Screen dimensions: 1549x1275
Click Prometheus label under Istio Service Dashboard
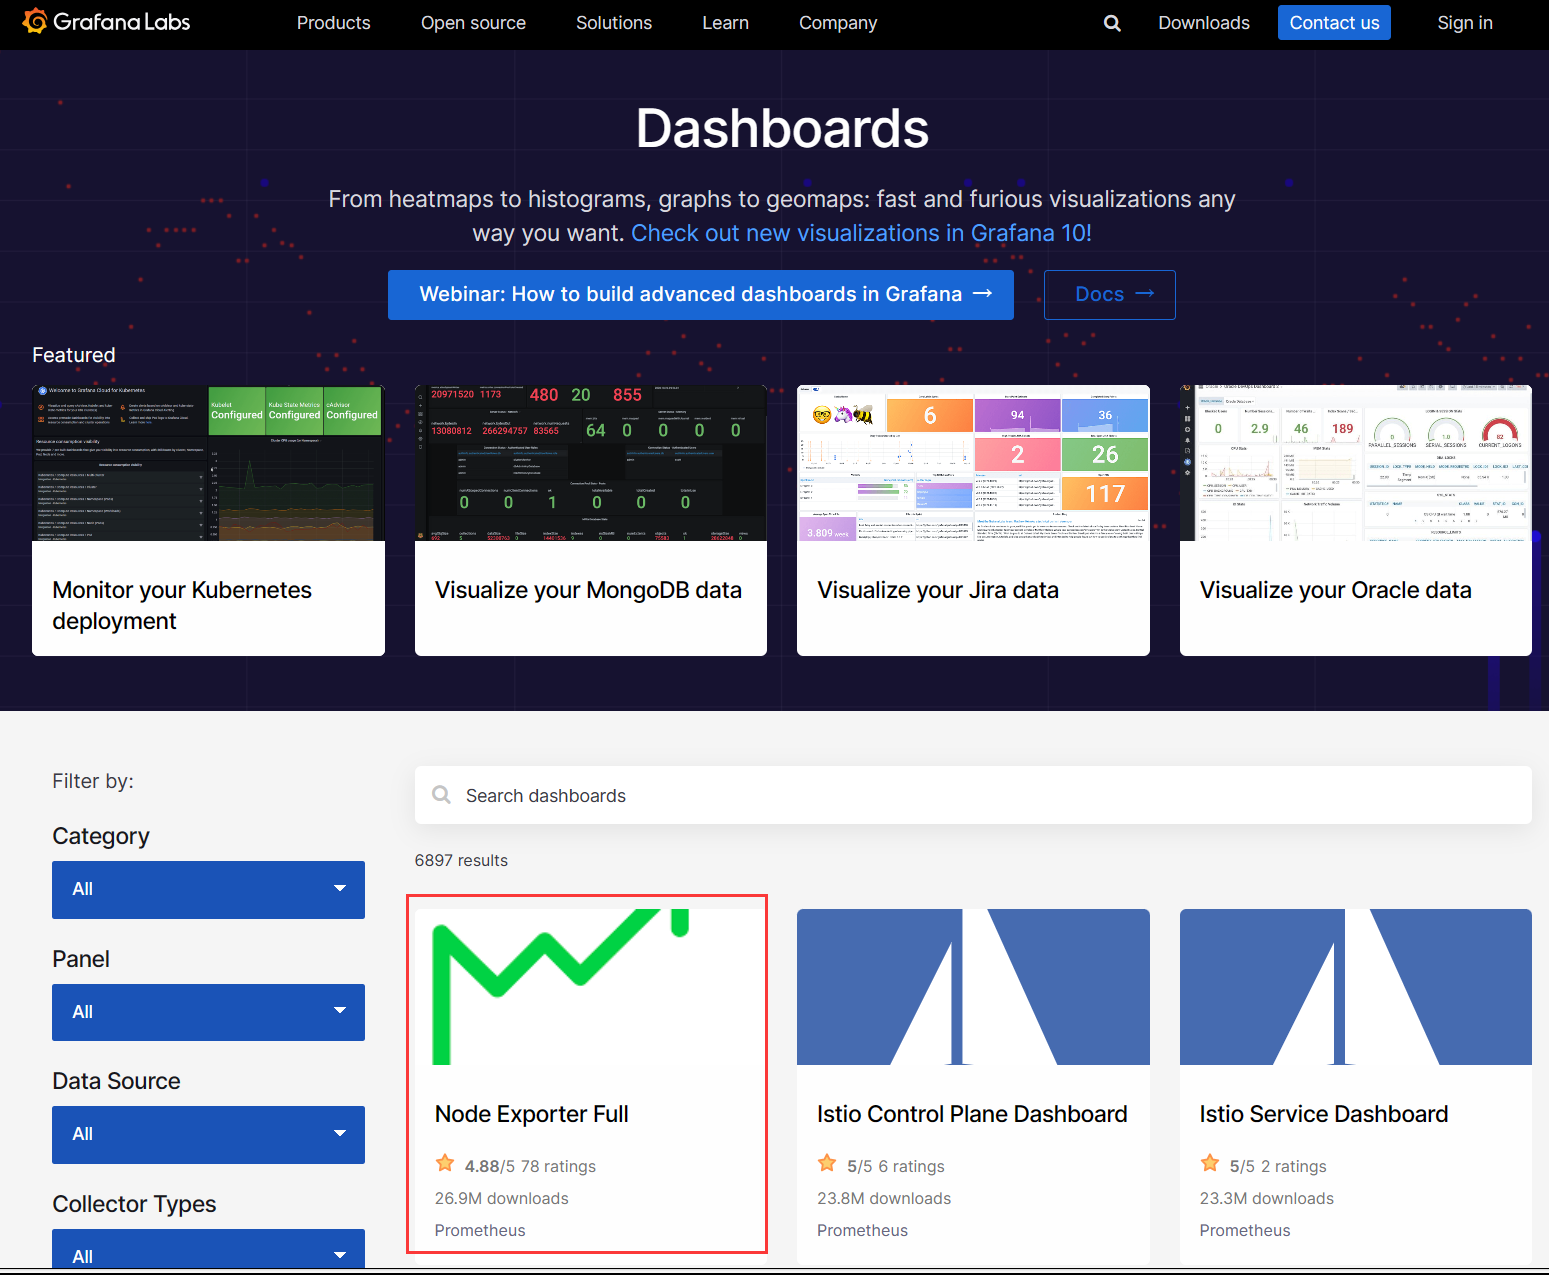click(x=1245, y=1230)
